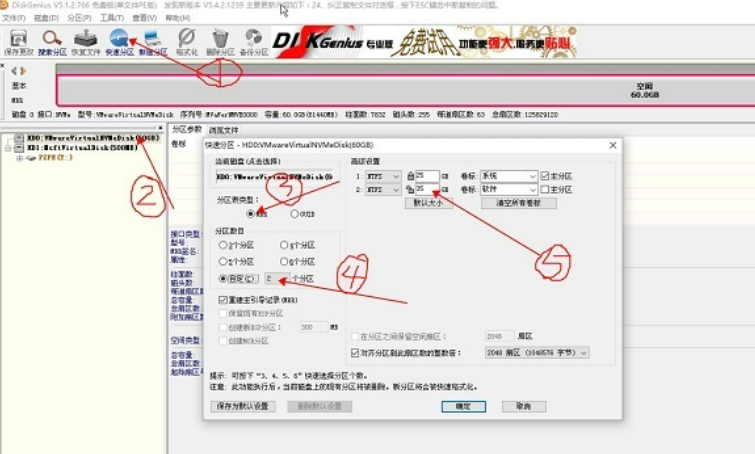Confirm with the 确定 button

463,406
